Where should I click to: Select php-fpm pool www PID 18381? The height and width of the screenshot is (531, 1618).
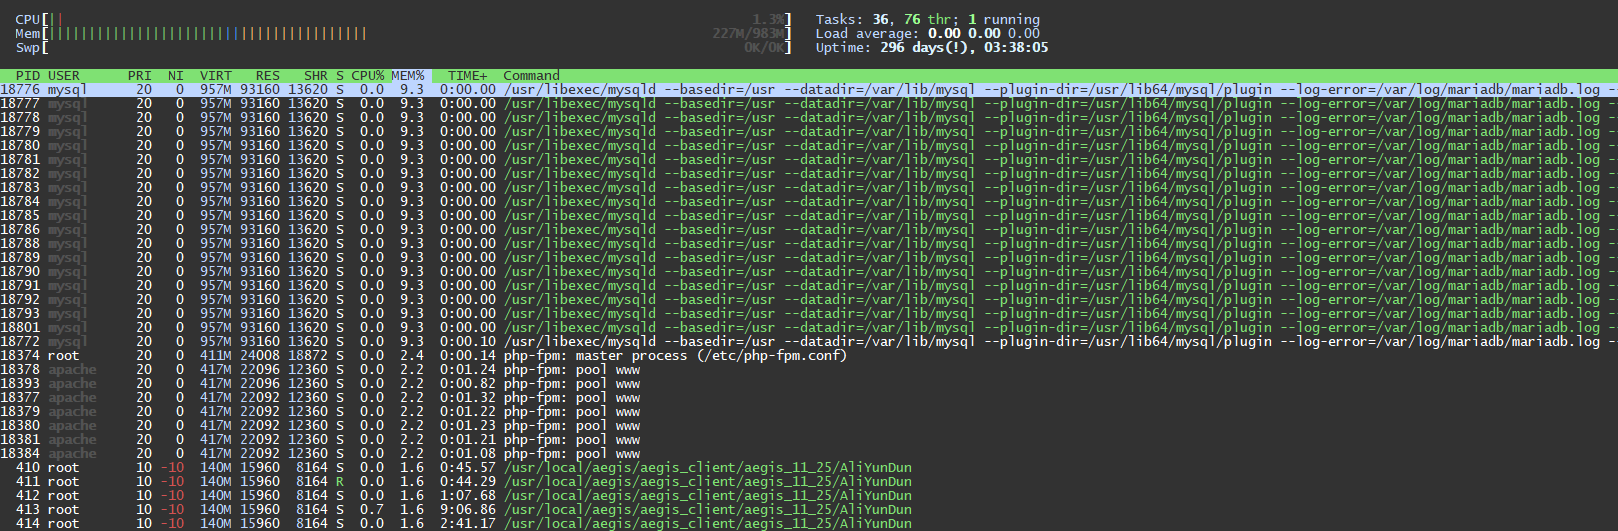320,440
